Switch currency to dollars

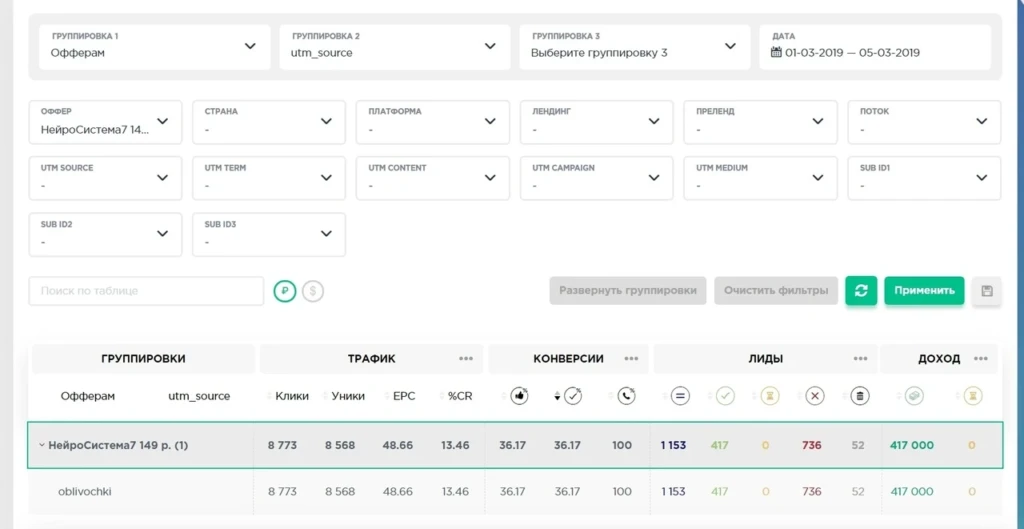(x=313, y=291)
